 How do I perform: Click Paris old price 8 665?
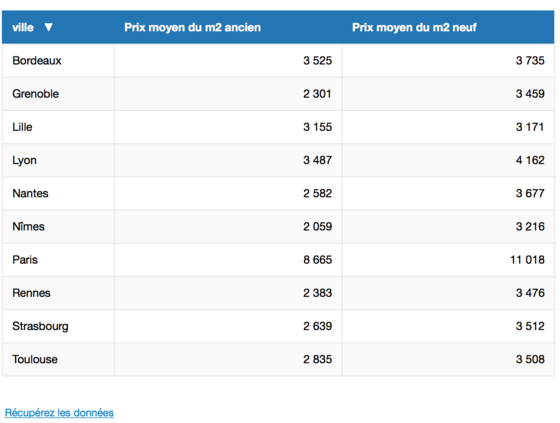pos(318,260)
